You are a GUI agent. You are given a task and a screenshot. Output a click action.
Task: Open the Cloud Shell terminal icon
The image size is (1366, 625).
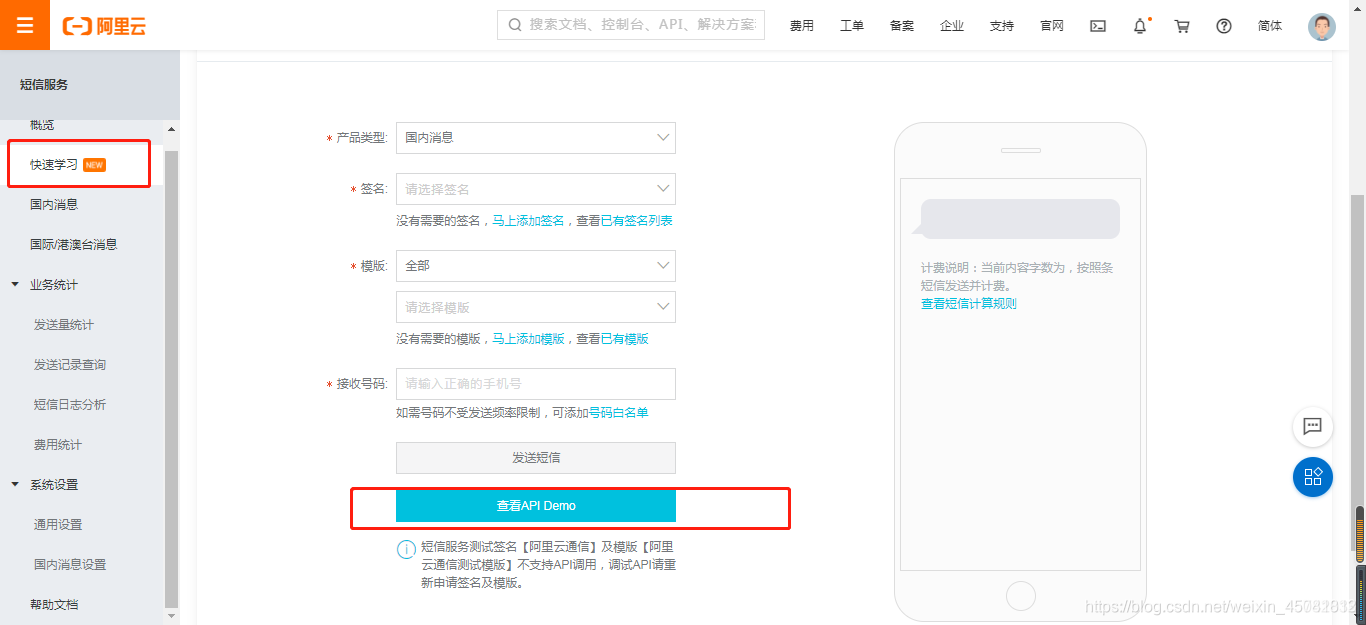click(1098, 26)
